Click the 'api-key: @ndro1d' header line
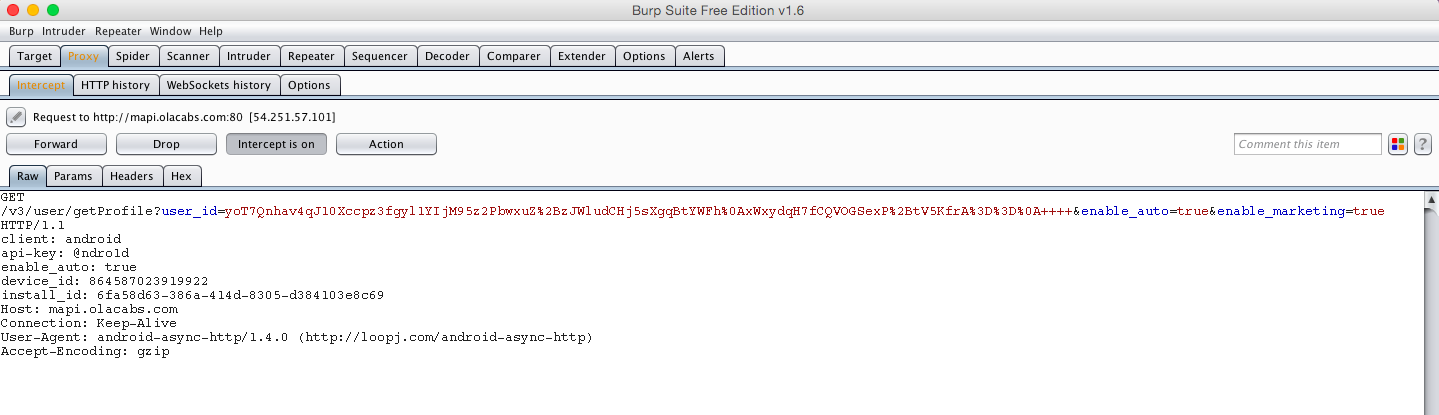 click(65, 253)
